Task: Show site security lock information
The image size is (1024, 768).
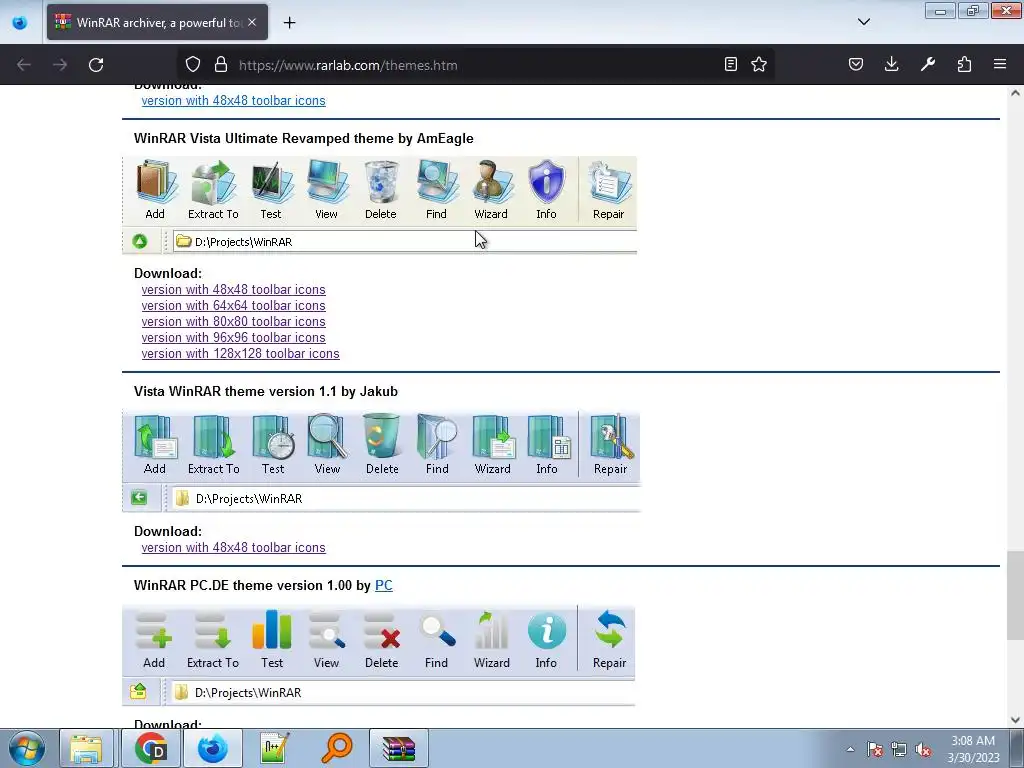Action: point(221,65)
